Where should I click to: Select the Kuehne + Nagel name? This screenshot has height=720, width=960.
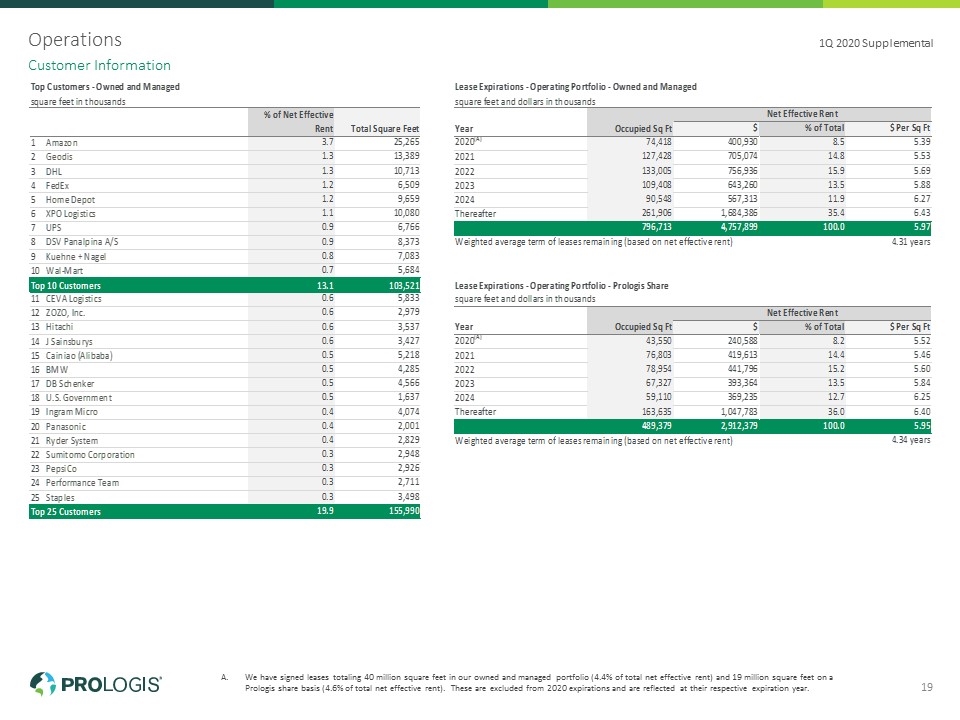[76, 257]
